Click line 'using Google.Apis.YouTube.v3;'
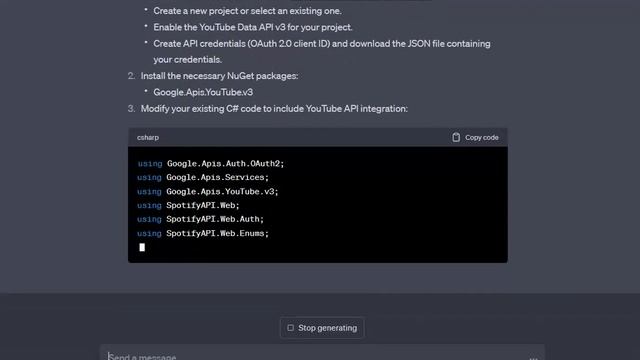Image resolution: width=640 pixels, height=360 pixels. tap(208, 191)
